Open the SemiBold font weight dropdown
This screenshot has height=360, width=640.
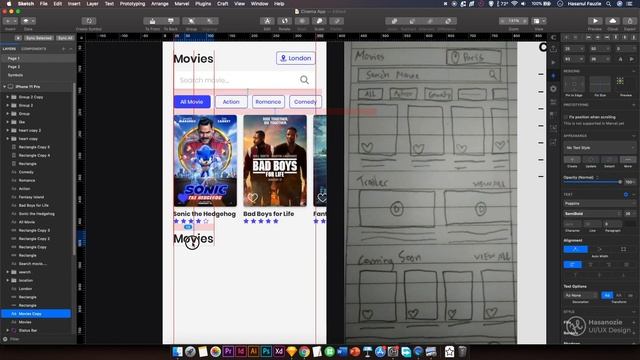click(592, 213)
